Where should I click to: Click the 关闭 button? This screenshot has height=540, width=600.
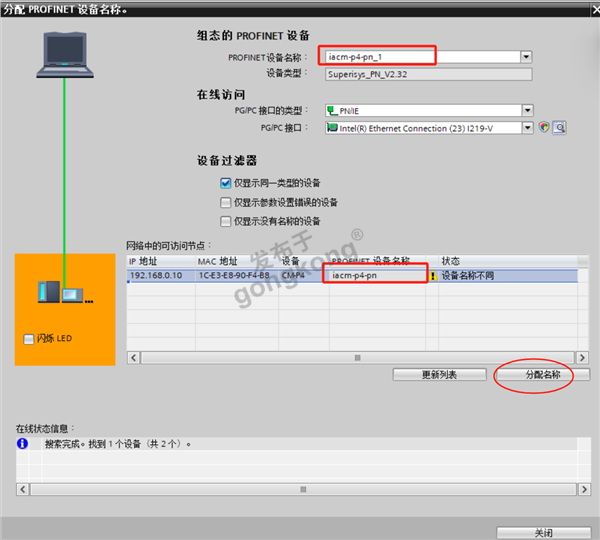click(x=544, y=533)
